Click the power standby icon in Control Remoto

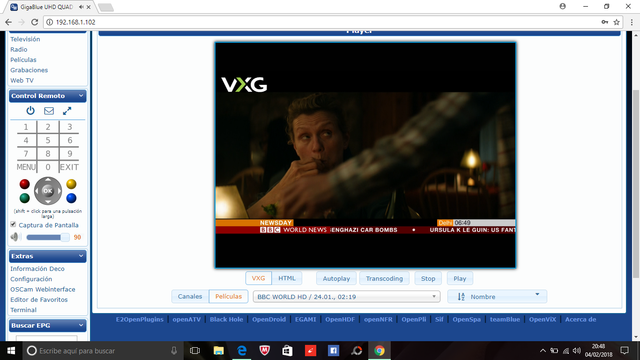pyautogui.click(x=31, y=111)
